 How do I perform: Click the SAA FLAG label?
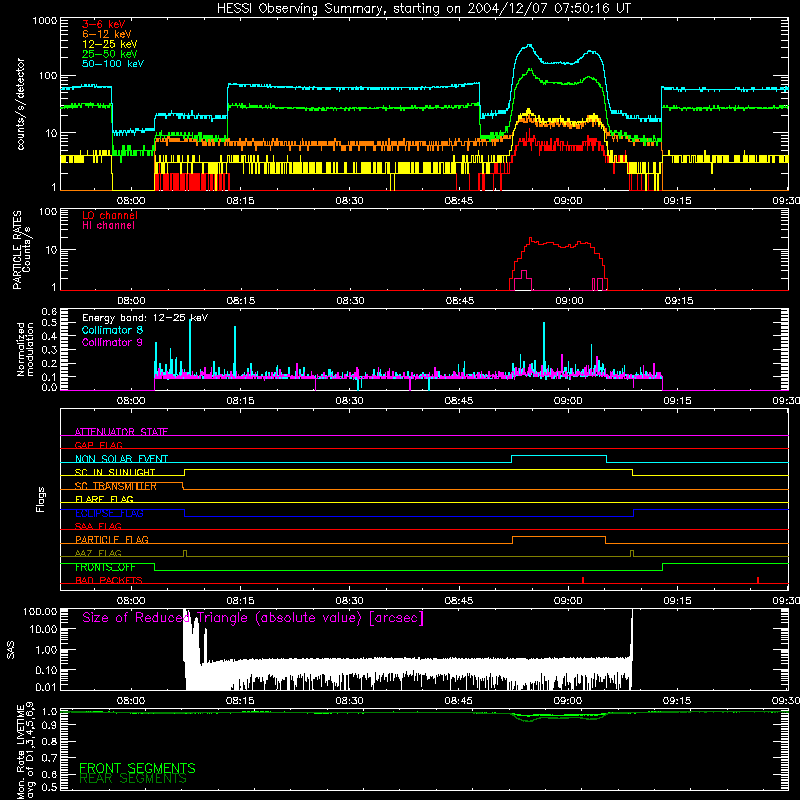(98, 526)
